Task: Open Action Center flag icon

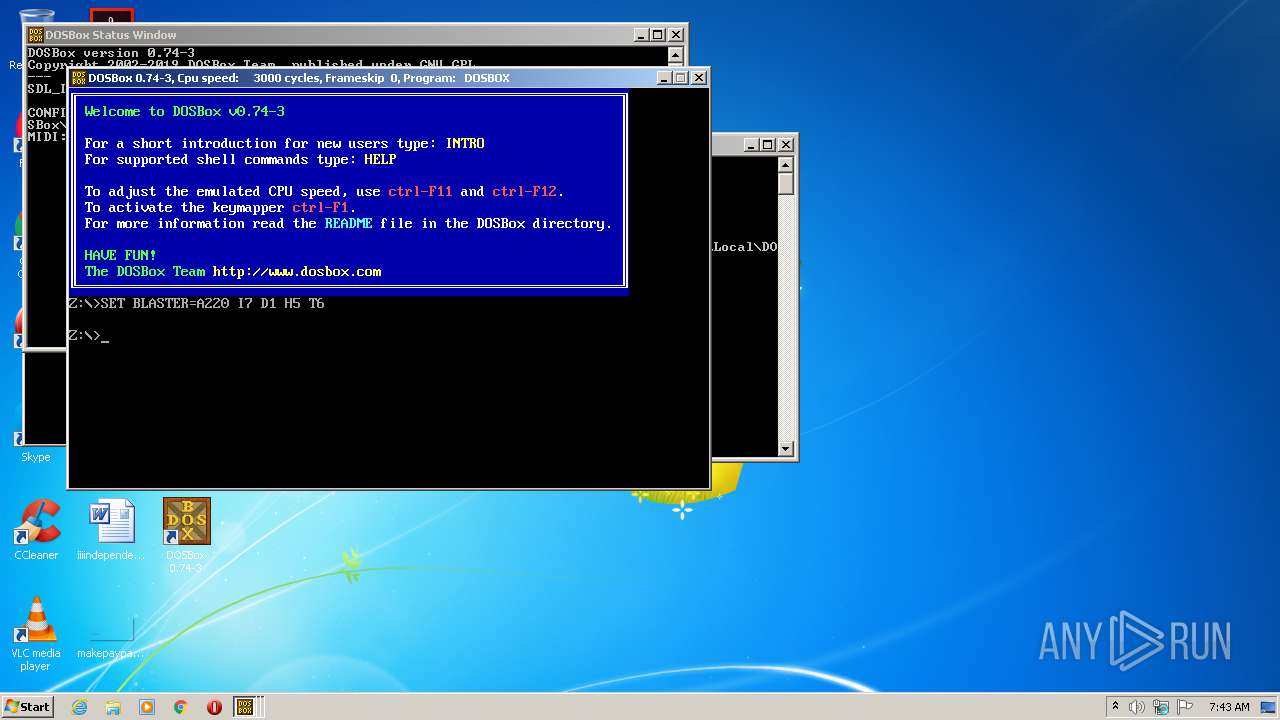Action: 1183,707
